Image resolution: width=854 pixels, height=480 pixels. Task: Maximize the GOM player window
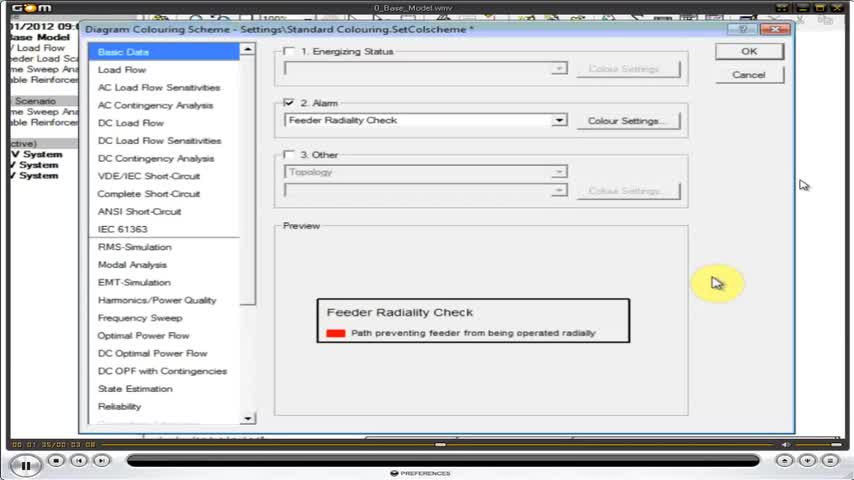pos(820,8)
